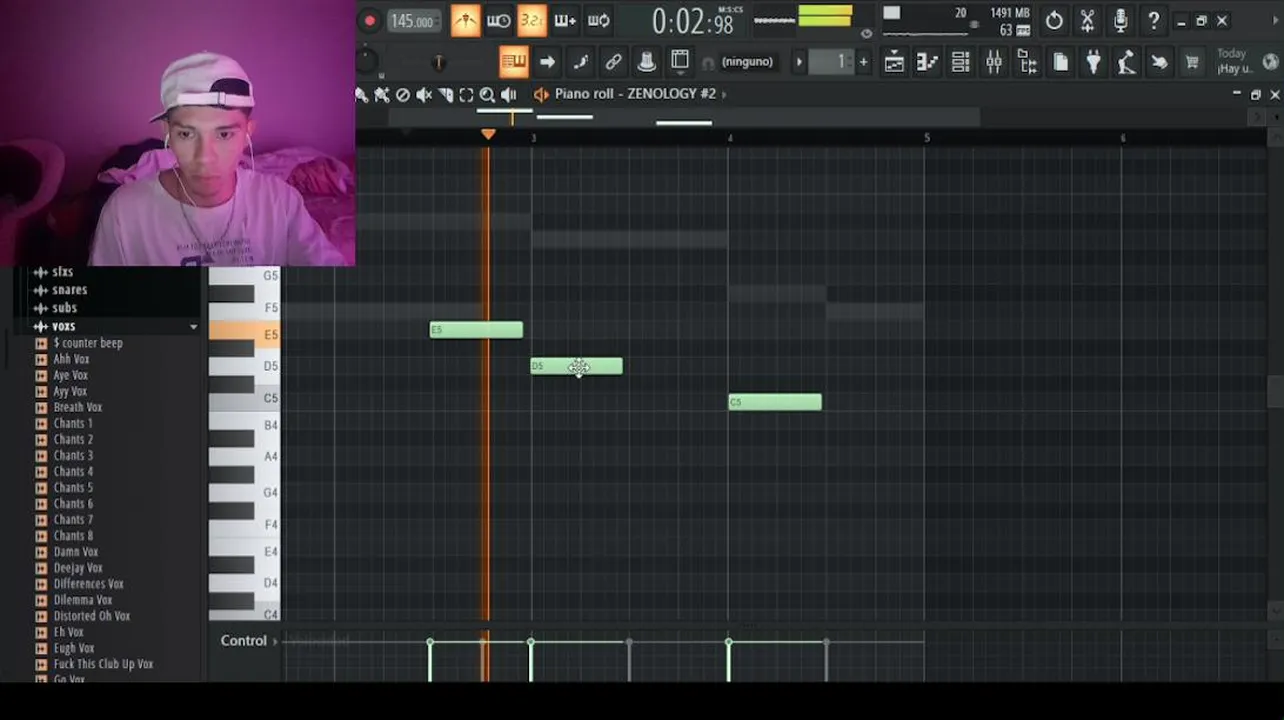Select the Delete tool in piano roll

pyautogui.click(x=403, y=95)
